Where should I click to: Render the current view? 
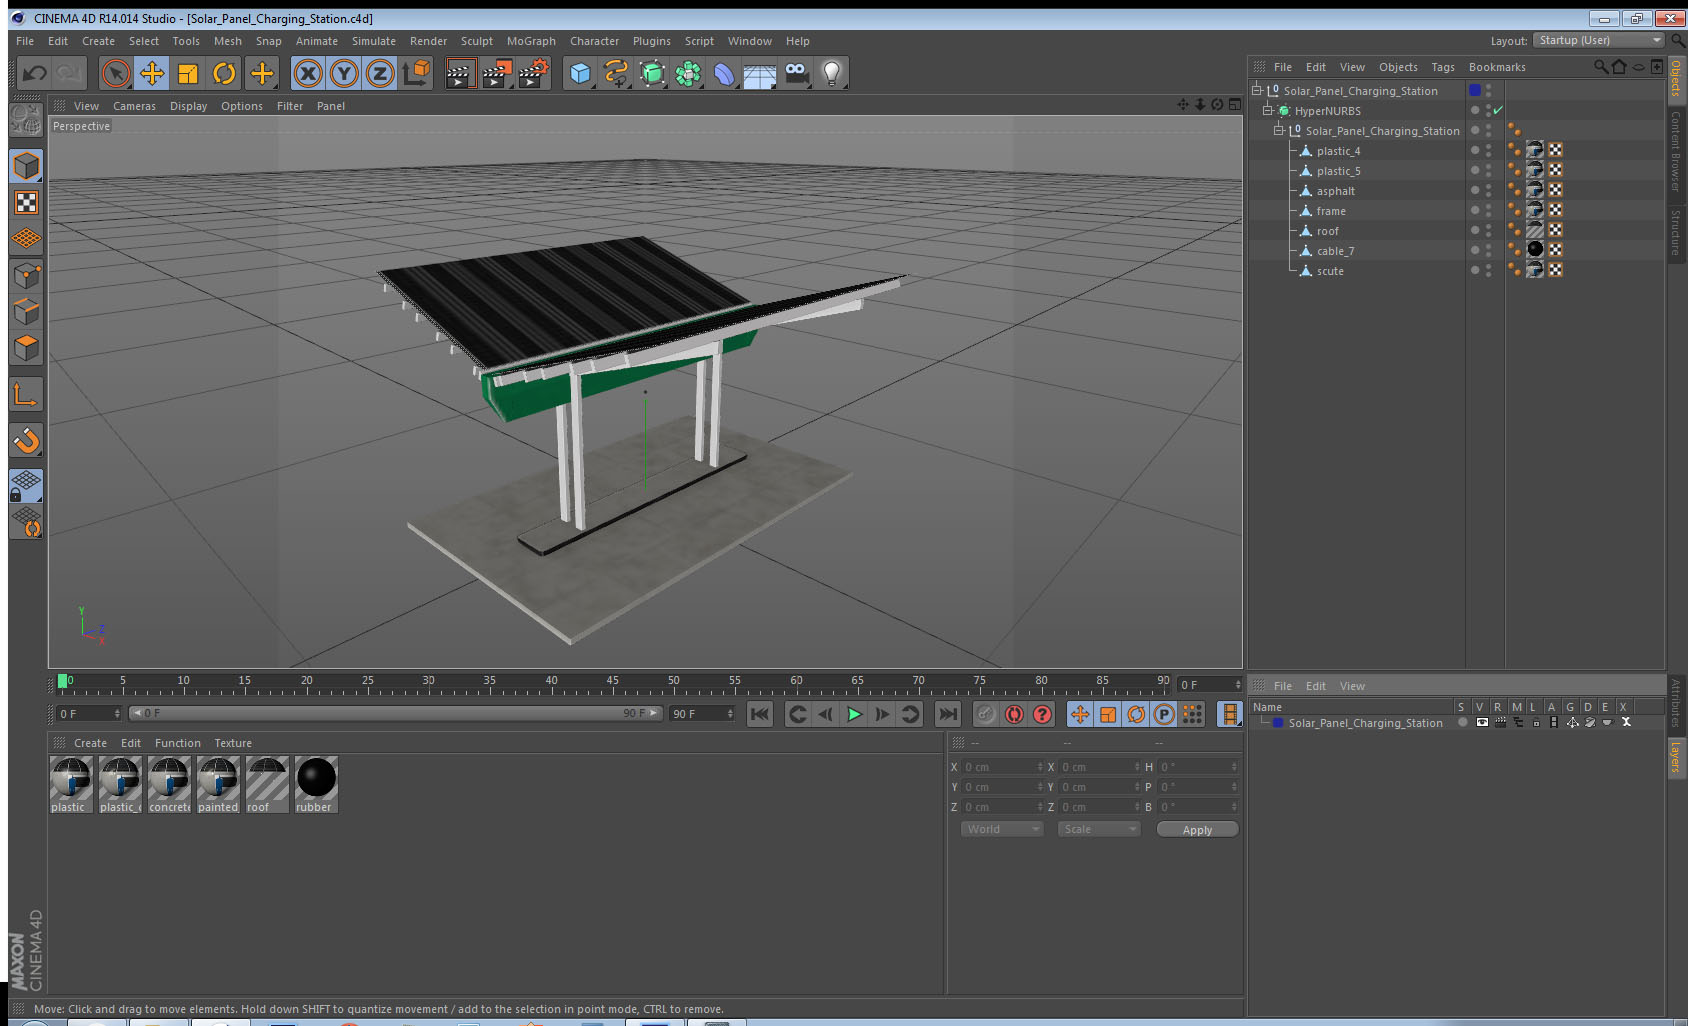click(460, 73)
